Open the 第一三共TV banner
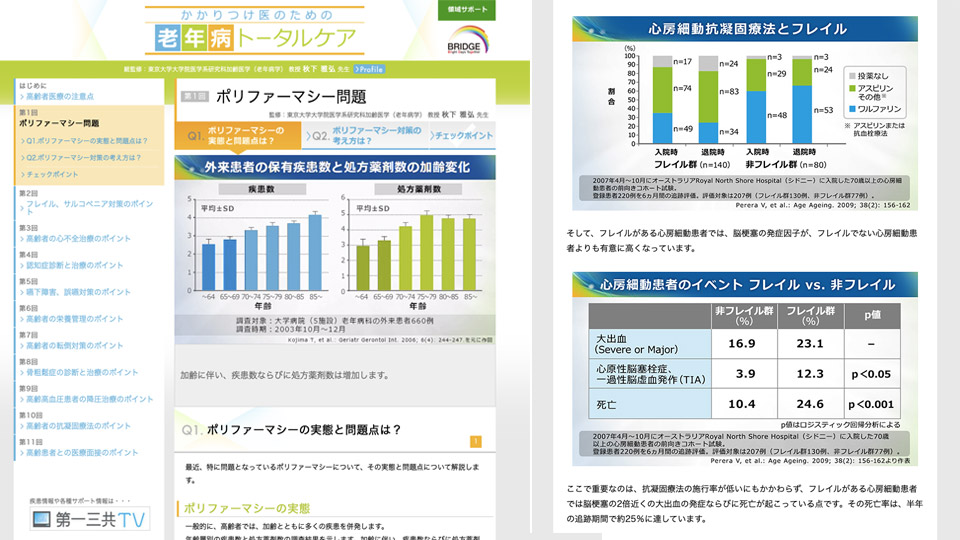960x540 pixels. coord(89,519)
